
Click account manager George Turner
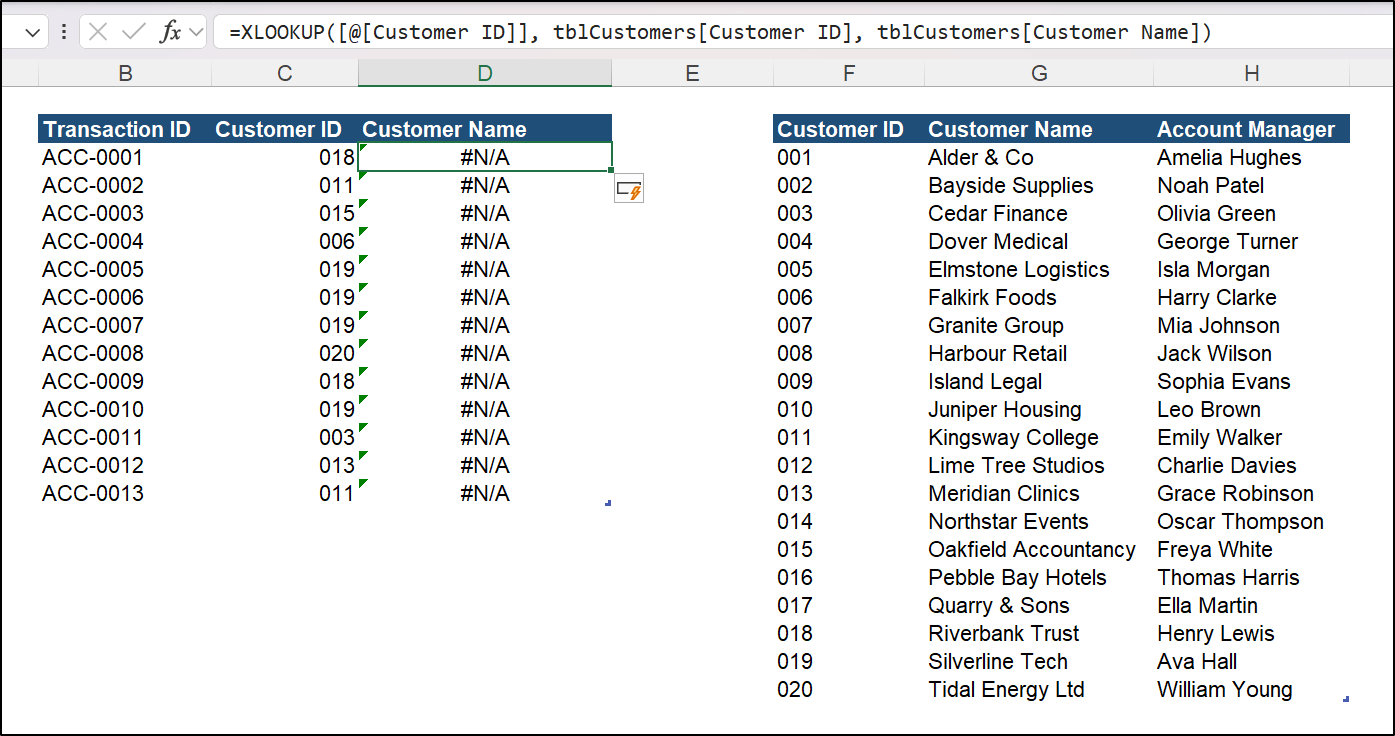[x=1252, y=241]
